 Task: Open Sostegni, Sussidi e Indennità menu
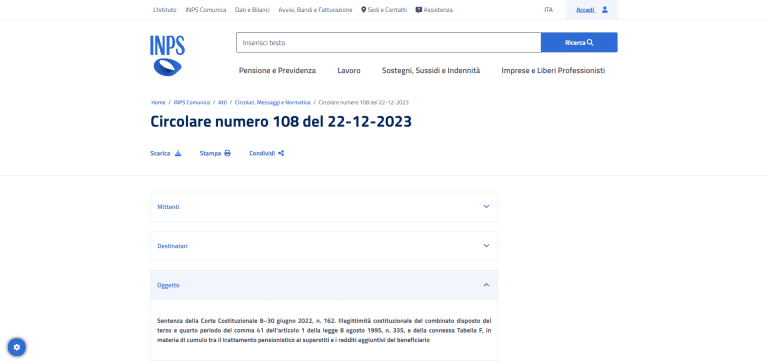tap(431, 71)
